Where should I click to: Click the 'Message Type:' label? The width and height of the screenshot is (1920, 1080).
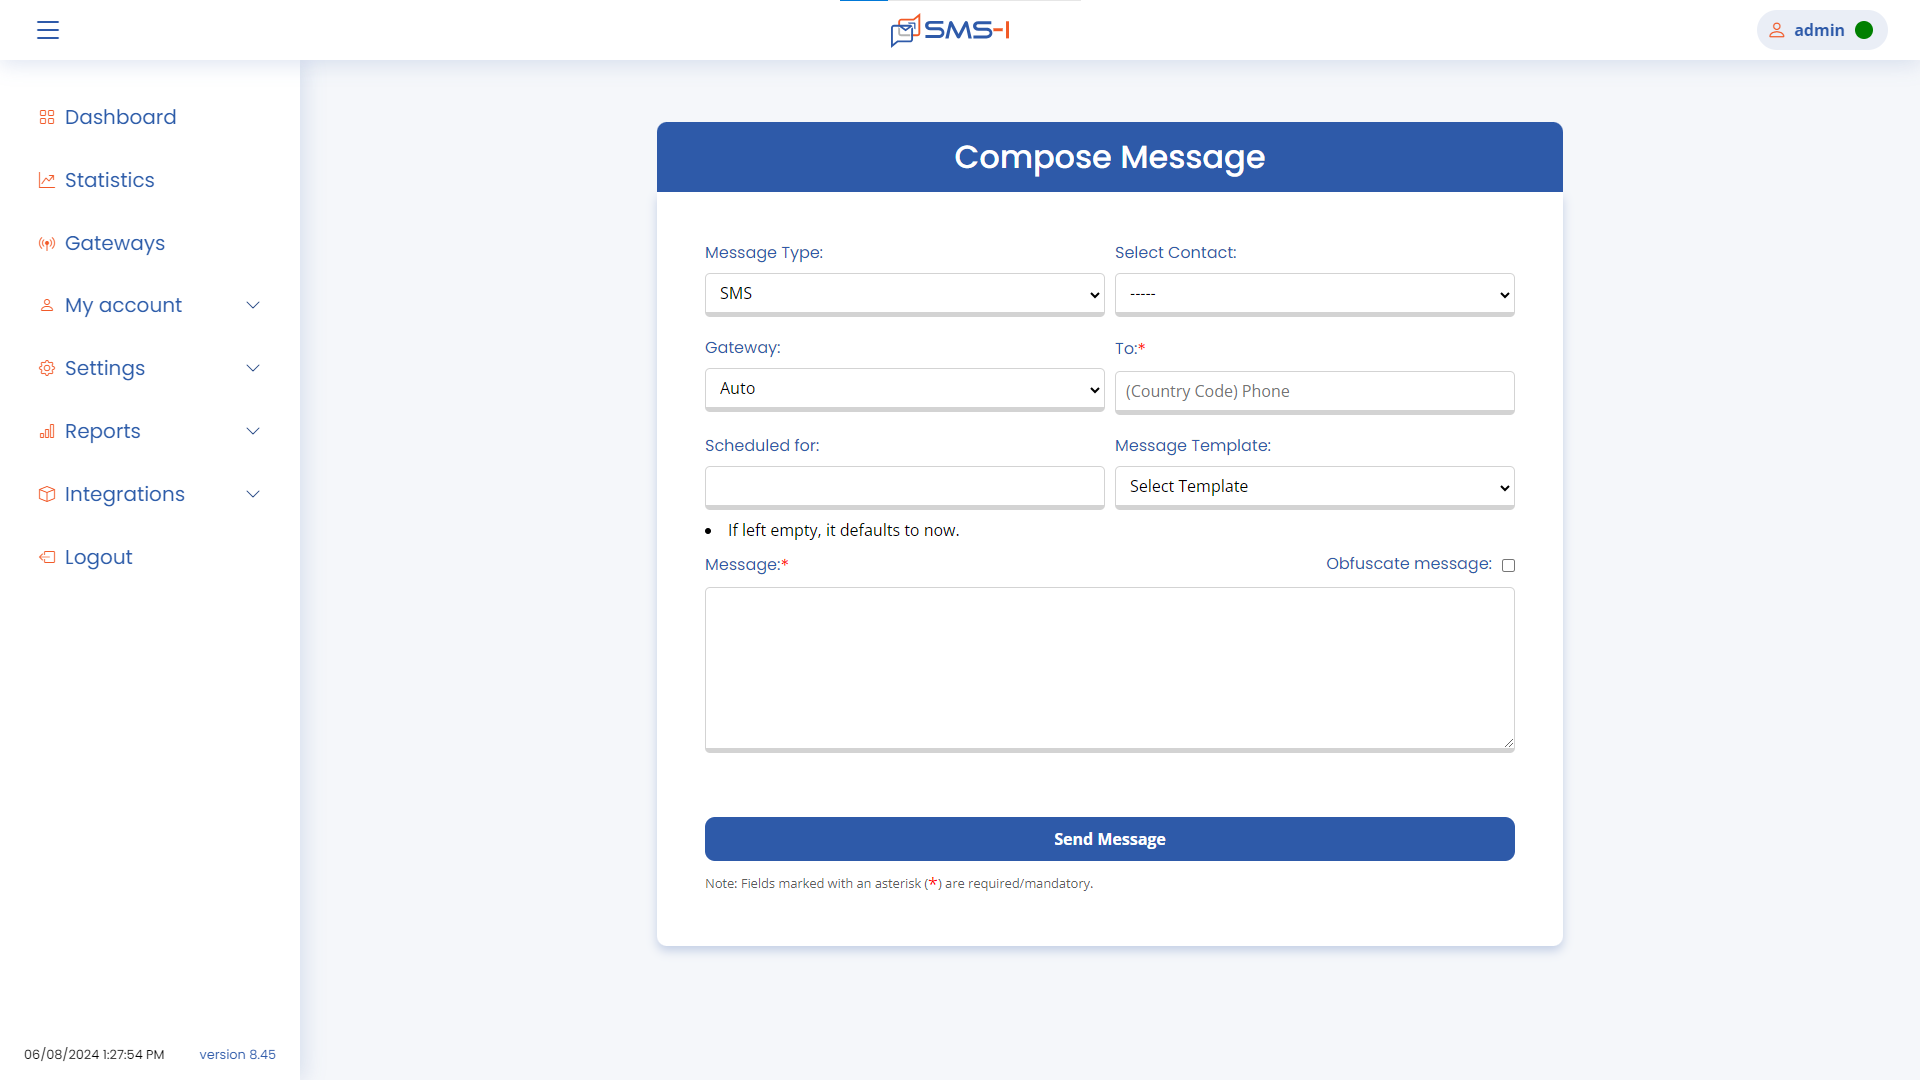(763, 253)
